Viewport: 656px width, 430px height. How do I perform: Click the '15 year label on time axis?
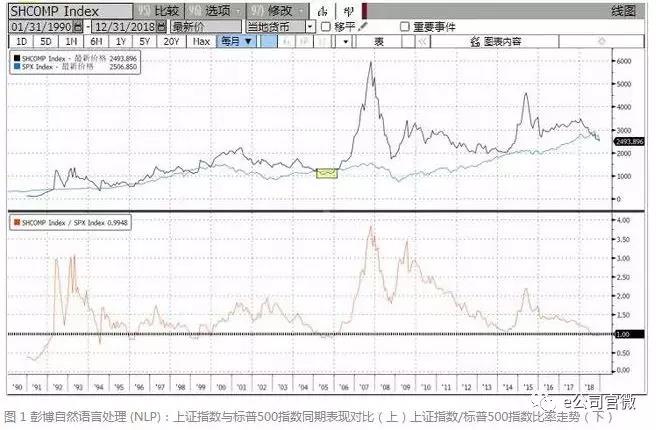point(528,387)
